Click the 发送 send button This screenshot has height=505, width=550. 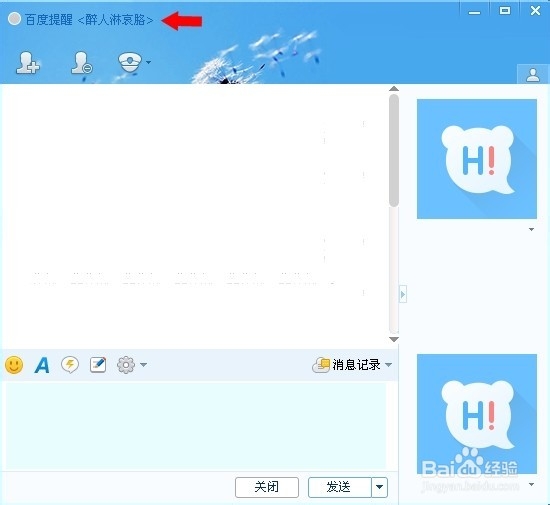click(339, 487)
